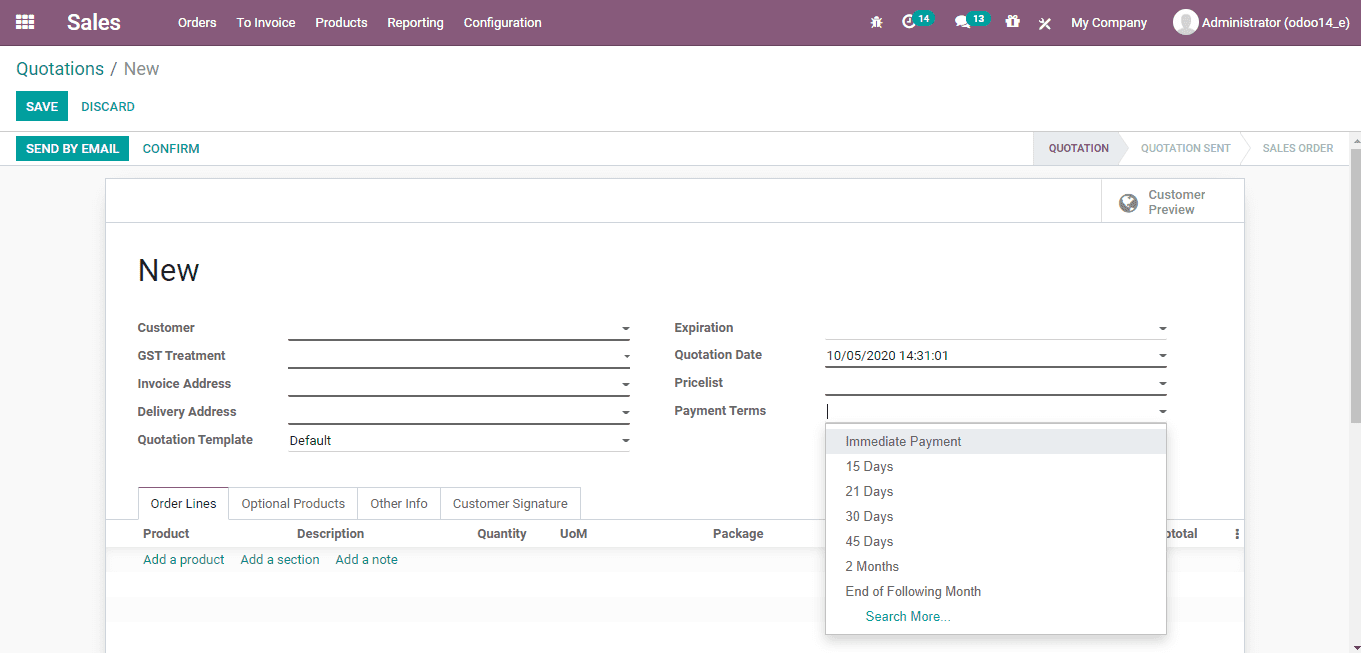Click the bug debug mode icon
The width and height of the screenshot is (1361, 653).
tap(876, 22)
